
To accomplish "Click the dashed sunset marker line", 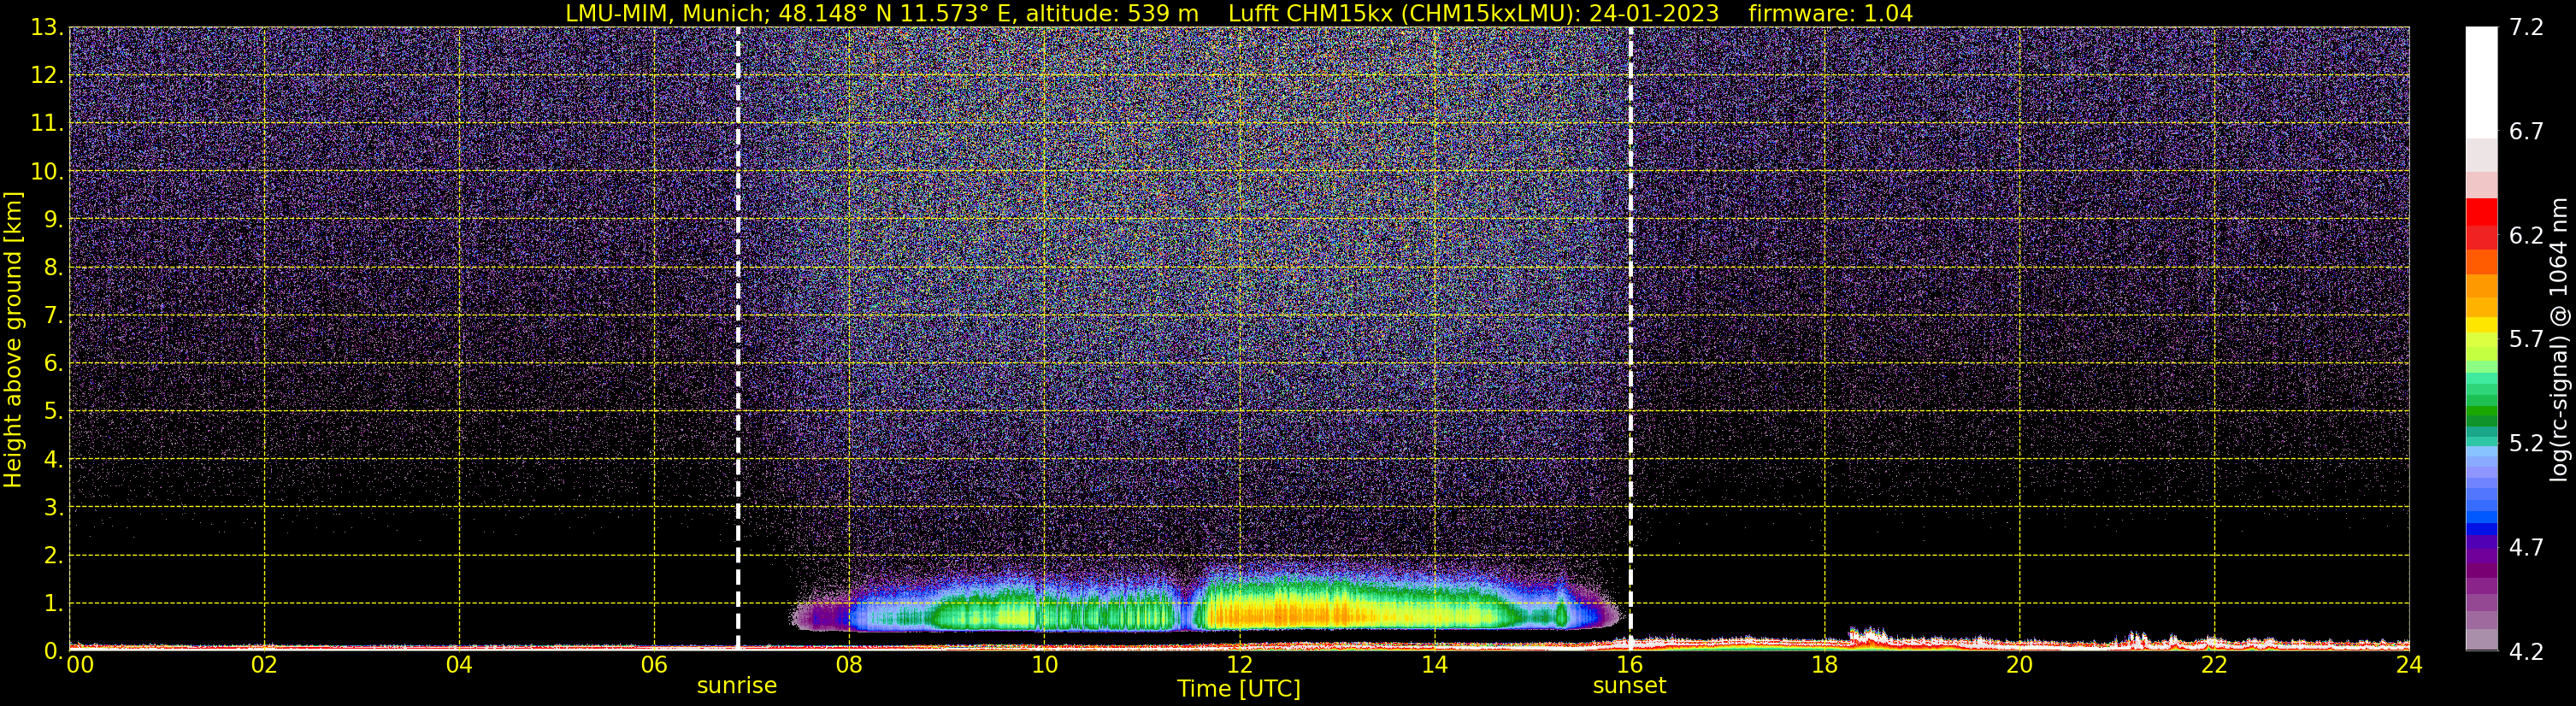I will coord(1630,338).
